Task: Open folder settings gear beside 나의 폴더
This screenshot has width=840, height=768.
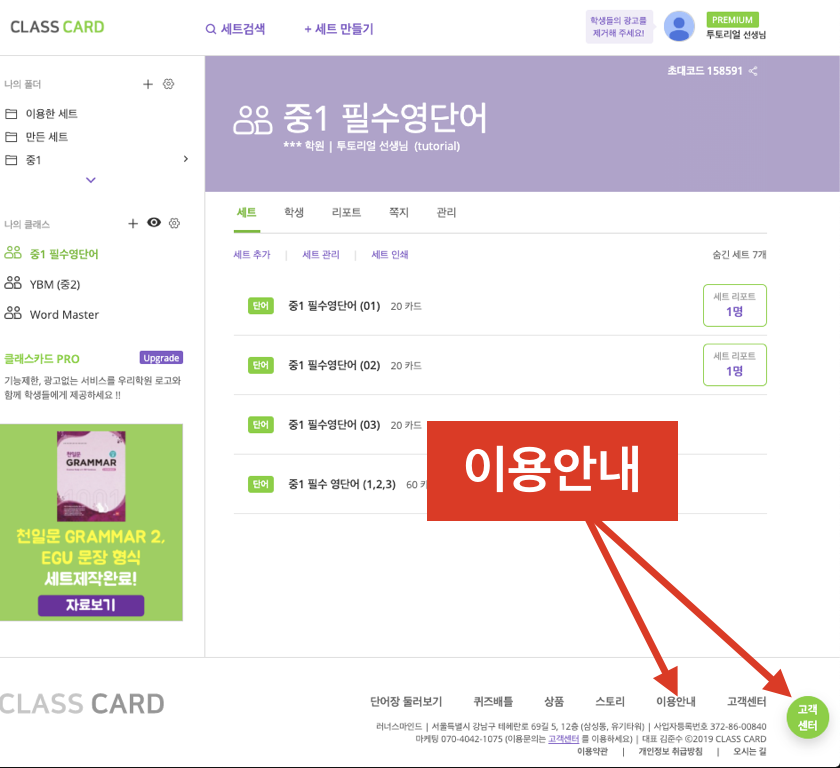Action: (x=168, y=84)
